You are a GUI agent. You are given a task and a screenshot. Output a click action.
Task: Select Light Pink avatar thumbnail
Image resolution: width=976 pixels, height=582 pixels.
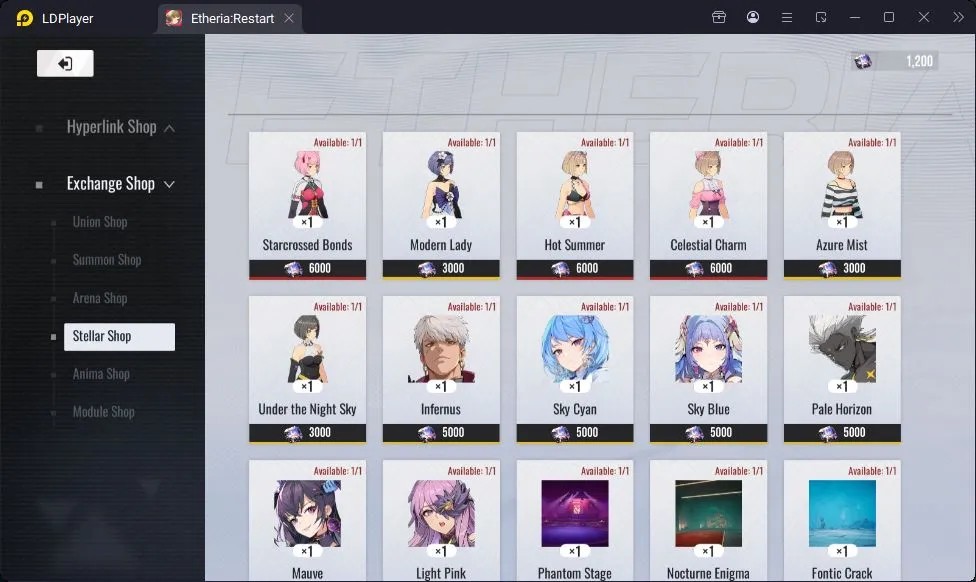[441, 514]
